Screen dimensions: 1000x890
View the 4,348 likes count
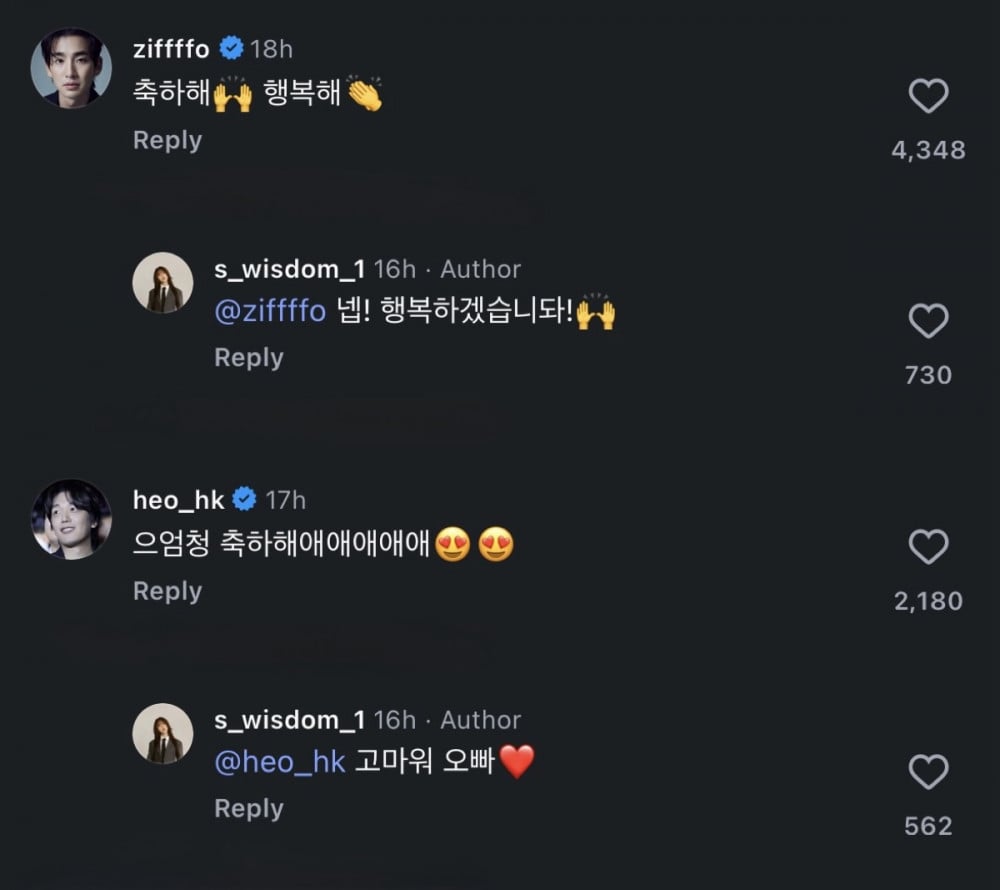[x=928, y=150]
